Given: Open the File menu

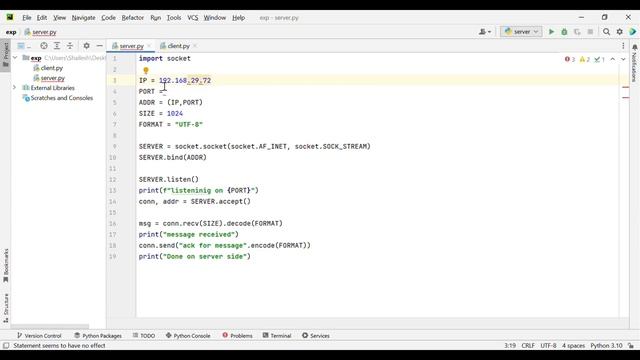Looking at the screenshot, I should (27, 18).
